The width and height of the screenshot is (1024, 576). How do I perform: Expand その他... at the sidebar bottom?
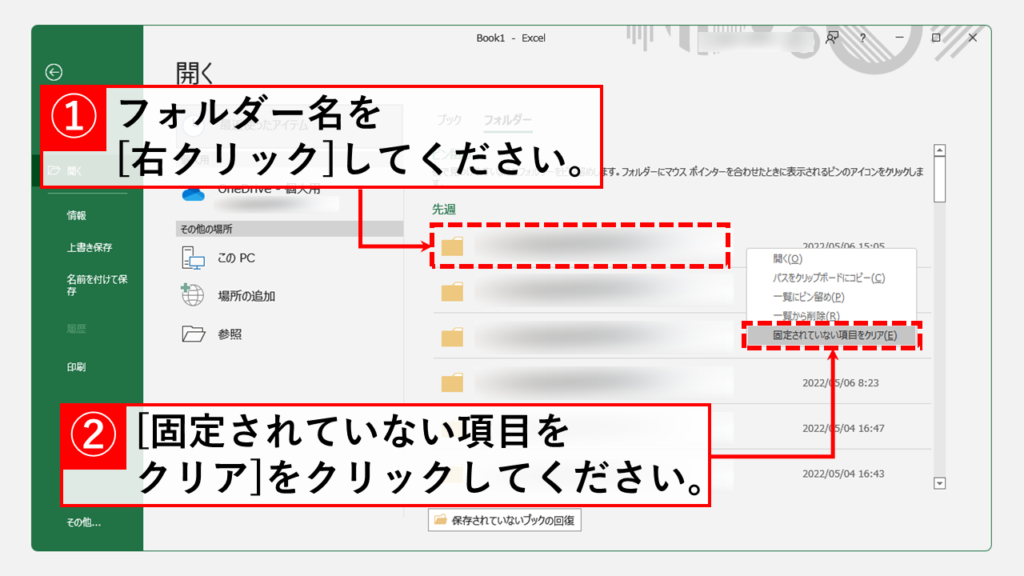(84, 522)
